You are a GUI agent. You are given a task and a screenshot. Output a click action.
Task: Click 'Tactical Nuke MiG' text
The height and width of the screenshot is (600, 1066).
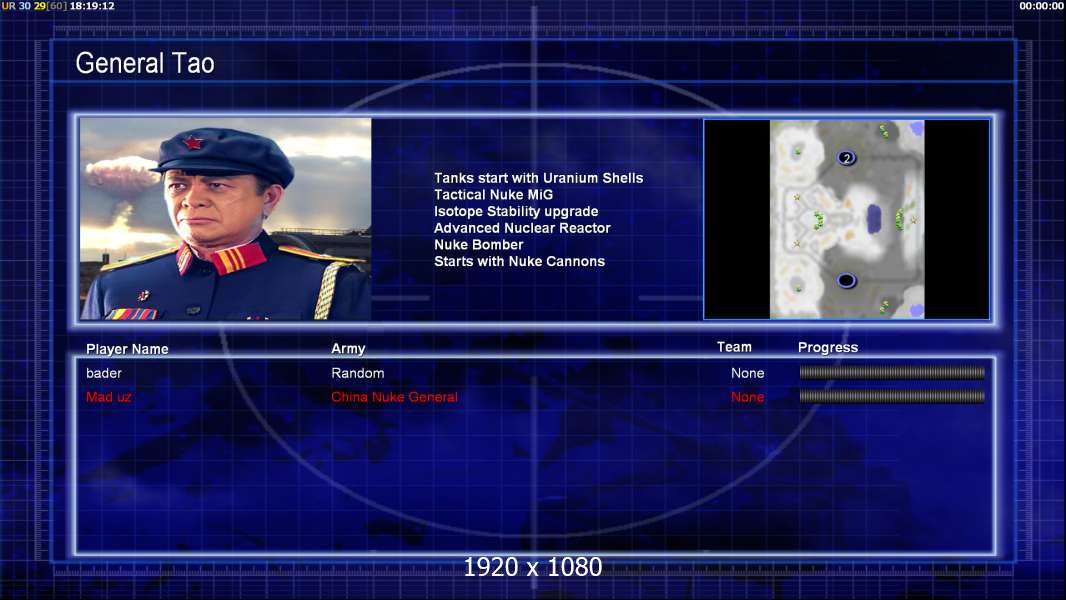[494, 194]
